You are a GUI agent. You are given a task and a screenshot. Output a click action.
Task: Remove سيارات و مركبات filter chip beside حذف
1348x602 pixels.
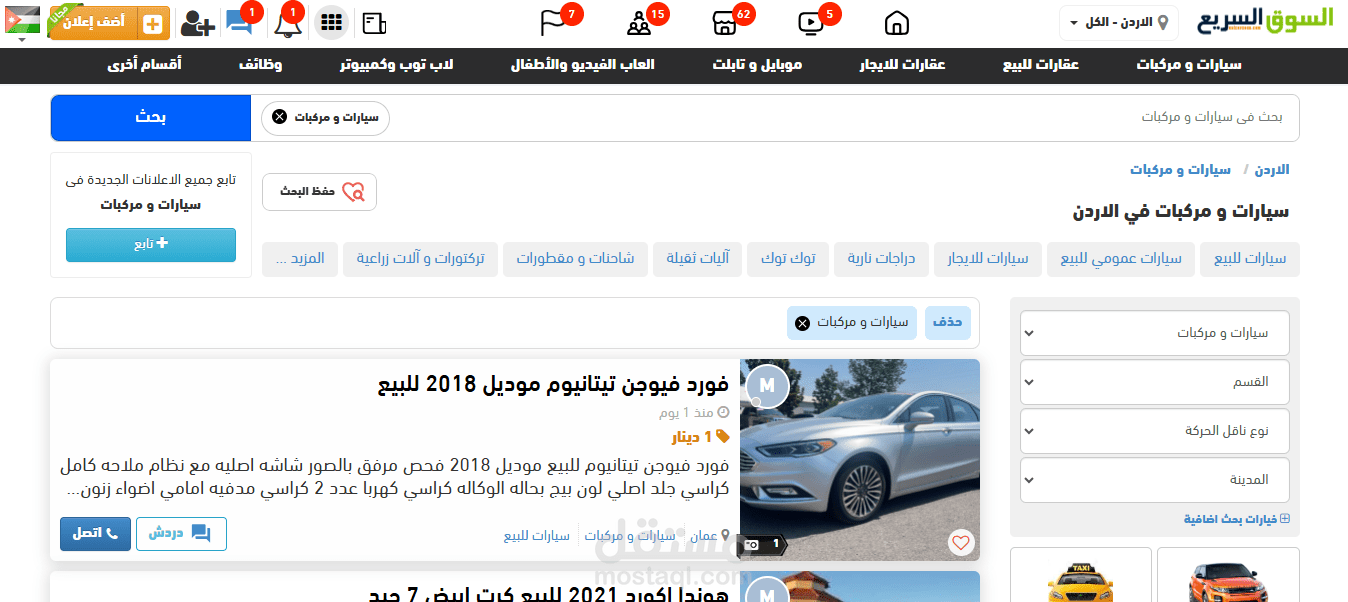tap(802, 323)
